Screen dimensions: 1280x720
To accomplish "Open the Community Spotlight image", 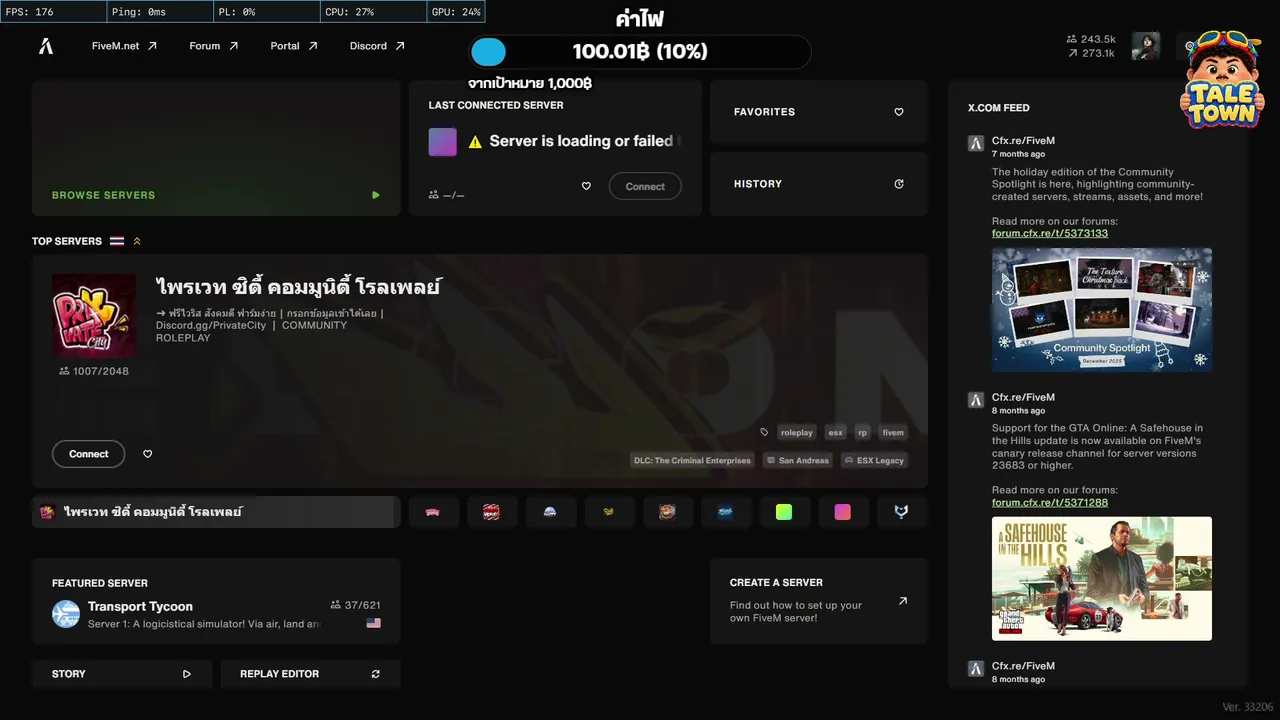I will (x=1102, y=310).
